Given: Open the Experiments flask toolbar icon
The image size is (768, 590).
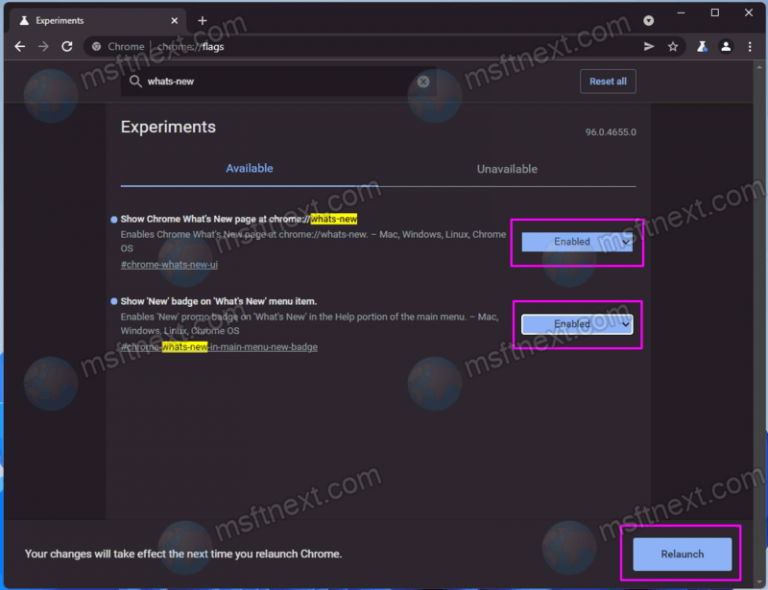Looking at the screenshot, I should click(702, 47).
